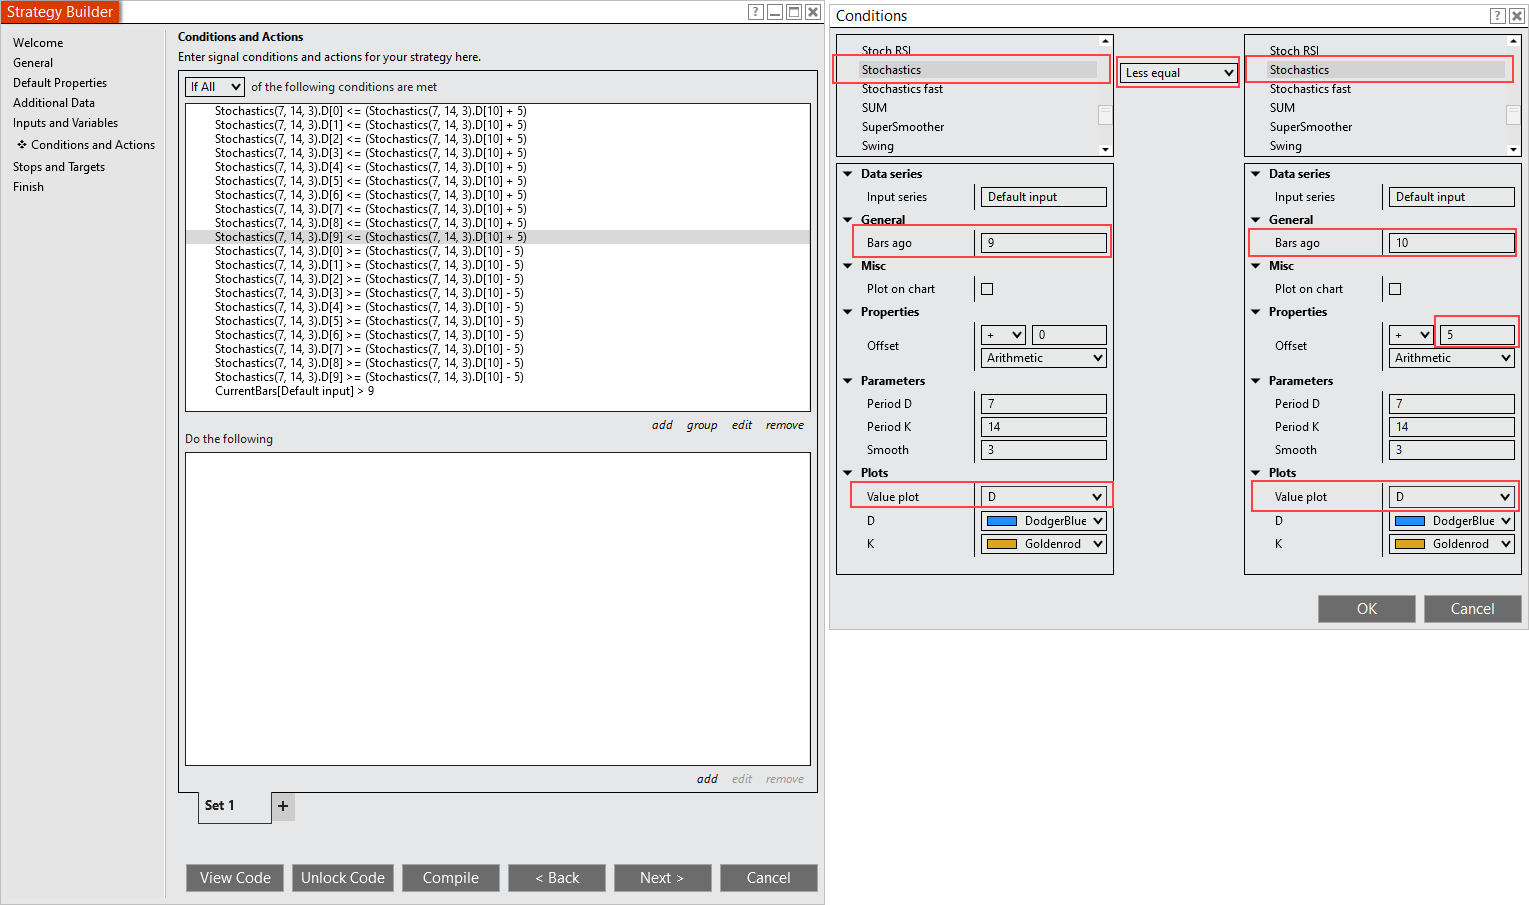This screenshot has height=905, width=1529.
Task: Select SUM in left indicator list
Action: (x=874, y=108)
